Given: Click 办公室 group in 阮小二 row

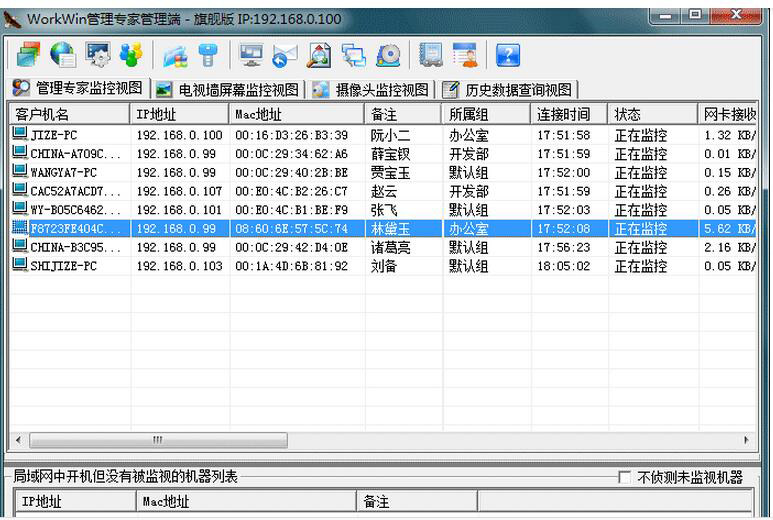Looking at the screenshot, I should click(x=468, y=135).
